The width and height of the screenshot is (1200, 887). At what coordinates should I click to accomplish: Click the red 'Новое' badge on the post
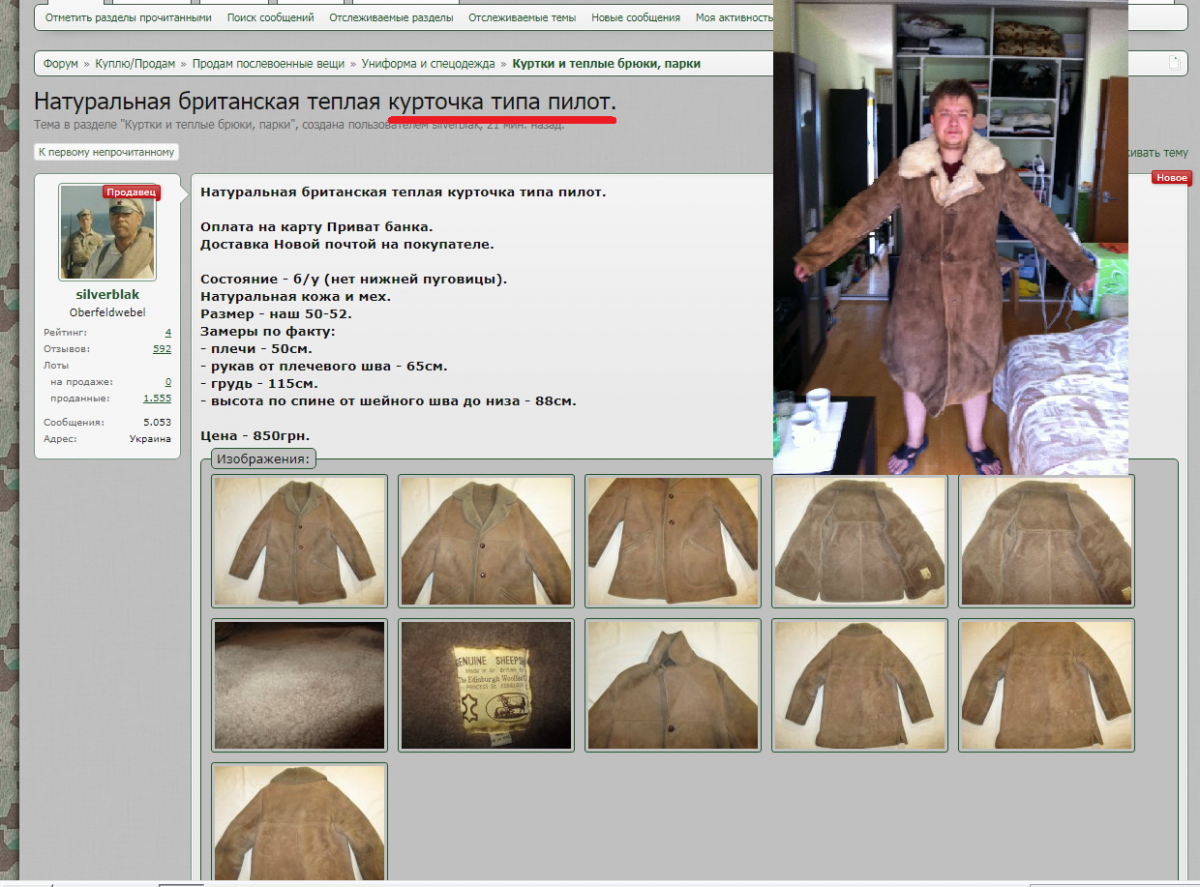coord(1170,178)
